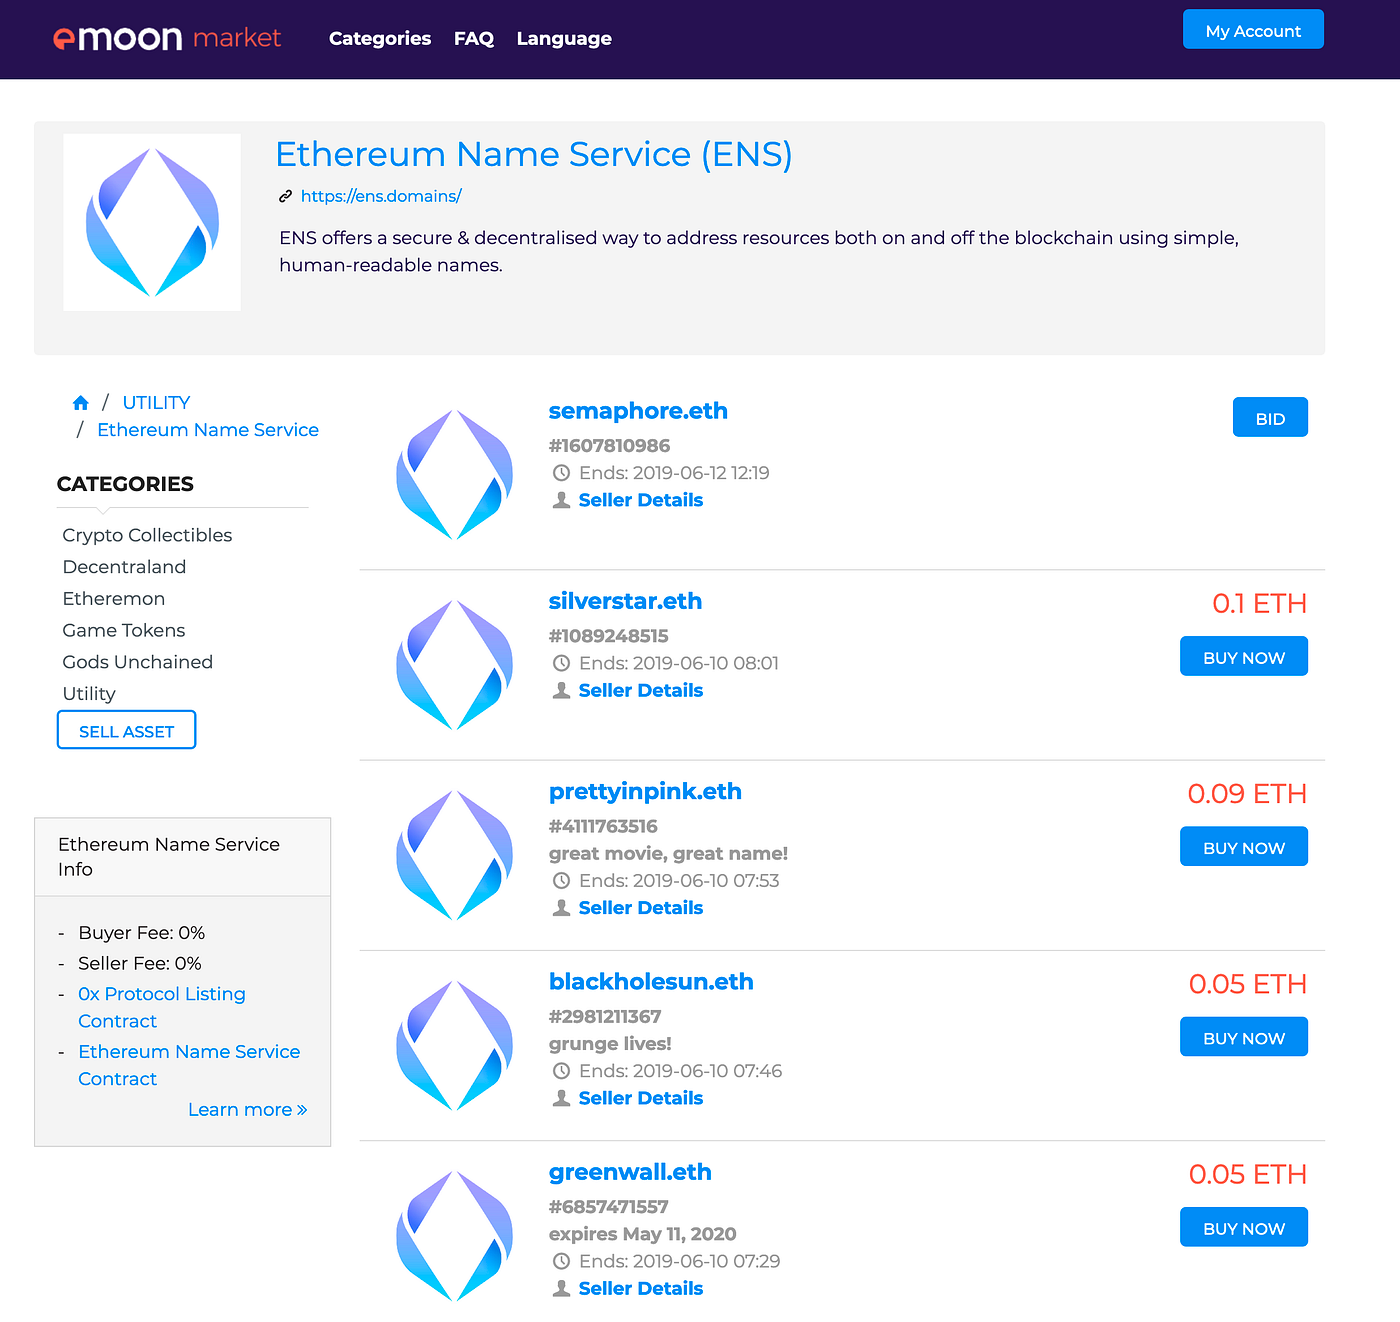This screenshot has width=1400, height=1322.
Task: Open prettyinpink.eth listing title
Action: point(645,792)
